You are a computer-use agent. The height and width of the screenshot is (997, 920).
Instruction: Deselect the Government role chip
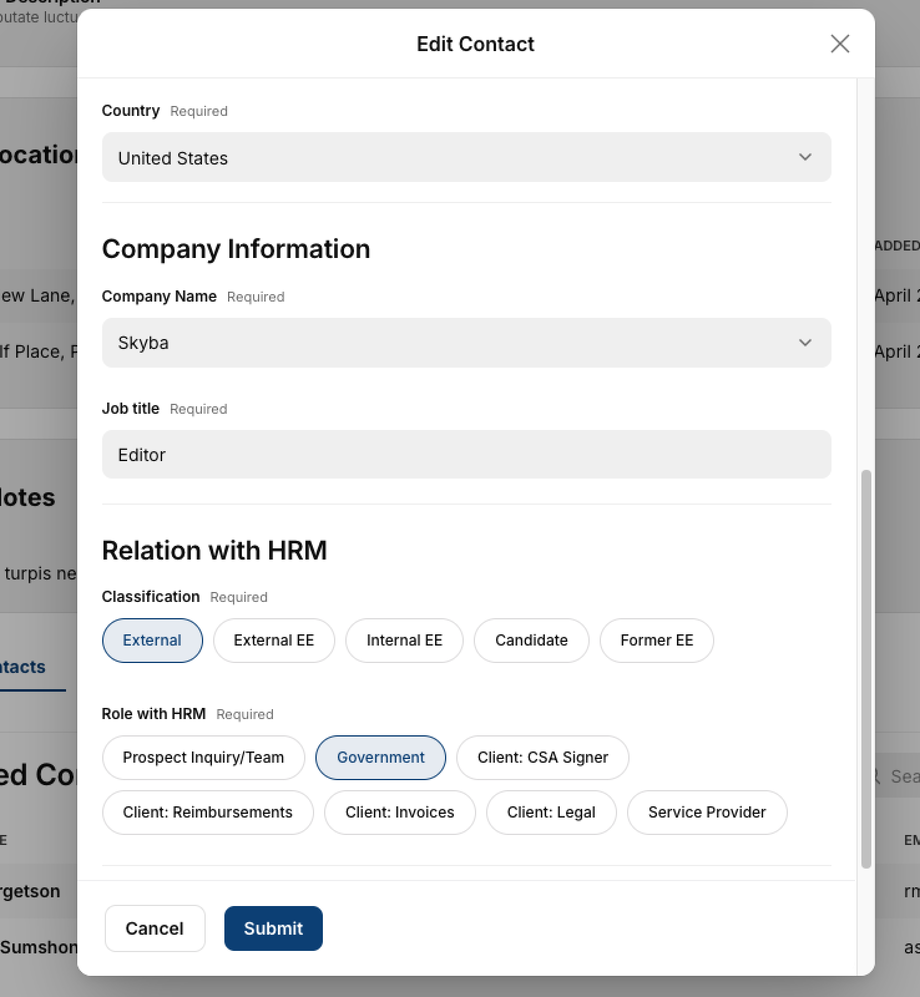pos(380,758)
